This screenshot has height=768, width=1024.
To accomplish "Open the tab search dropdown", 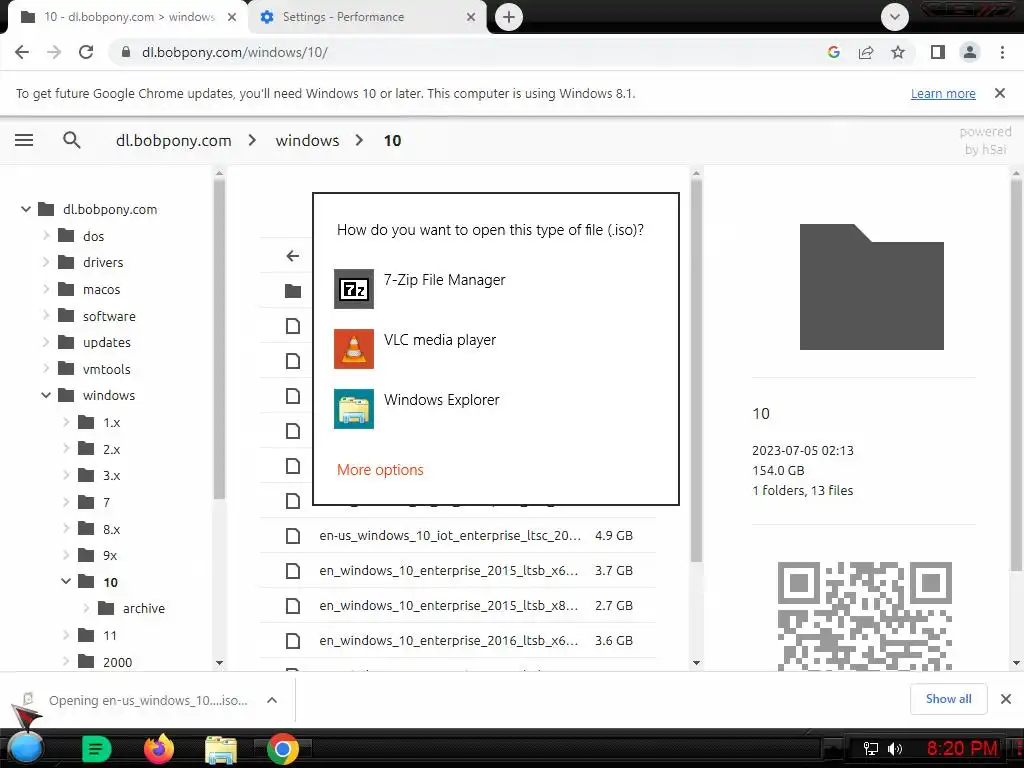I will coord(895,17).
